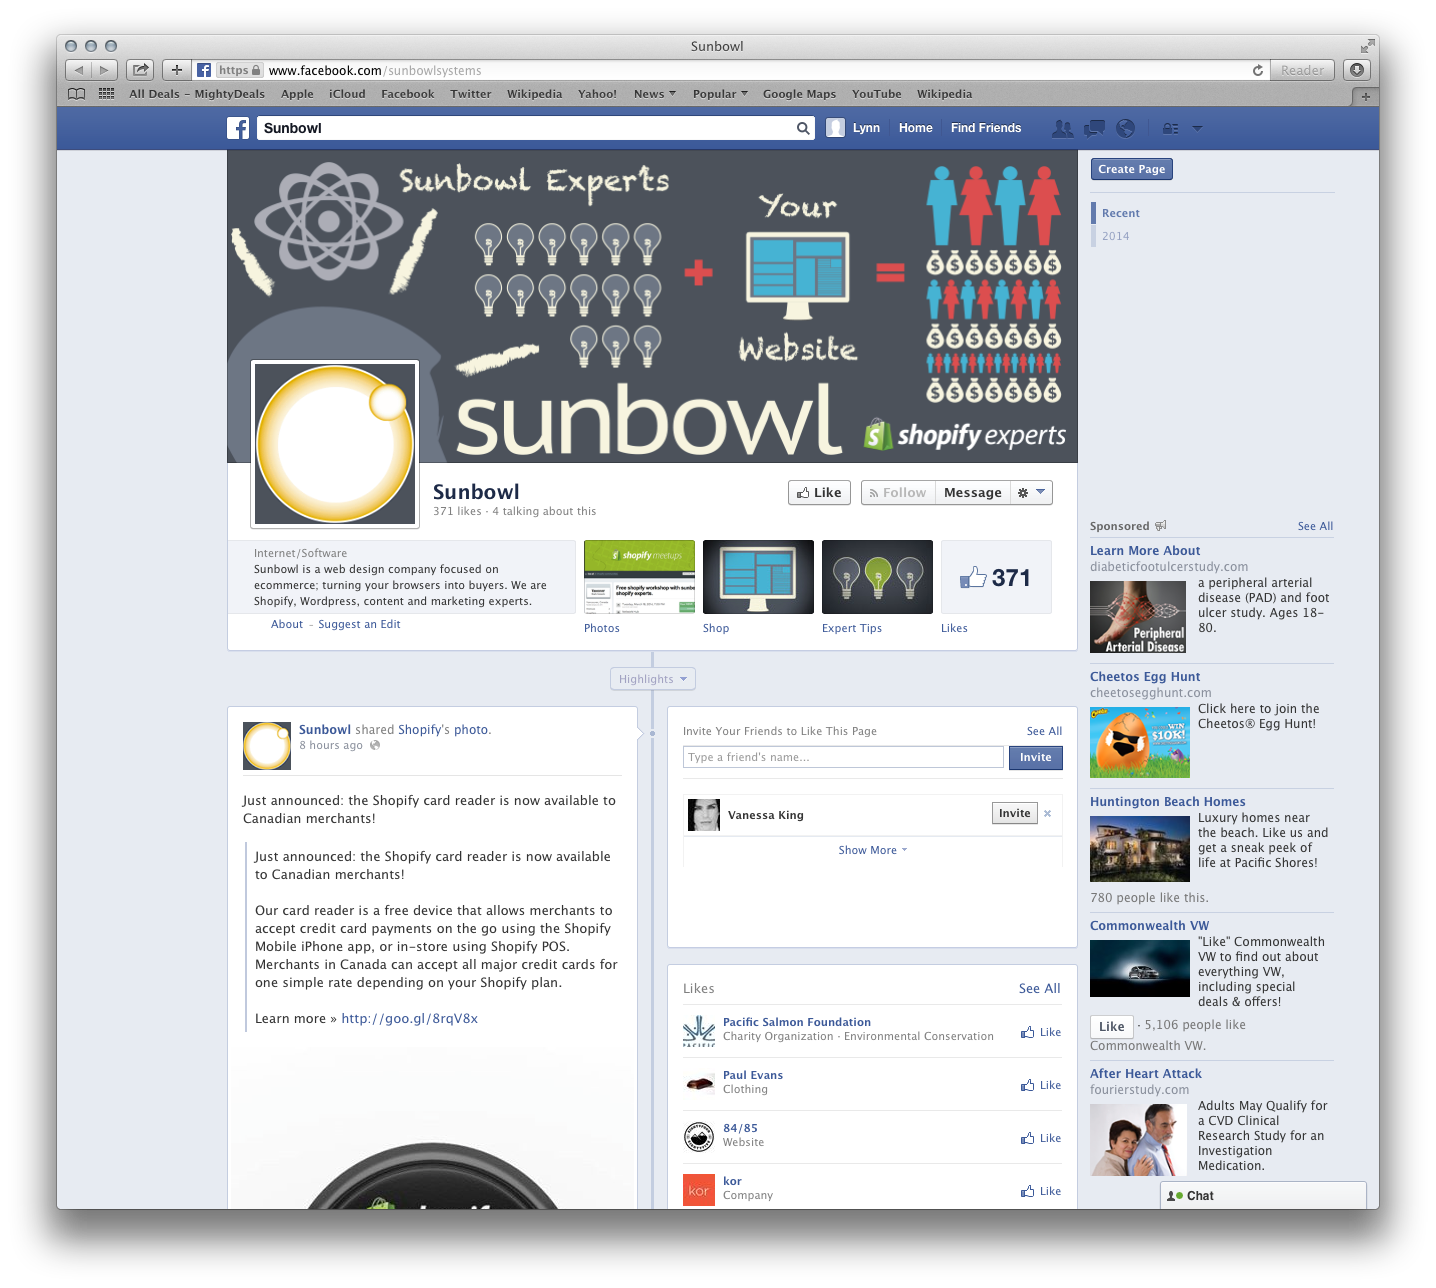Invite Vanessa King

click(x=1014, y=813)
